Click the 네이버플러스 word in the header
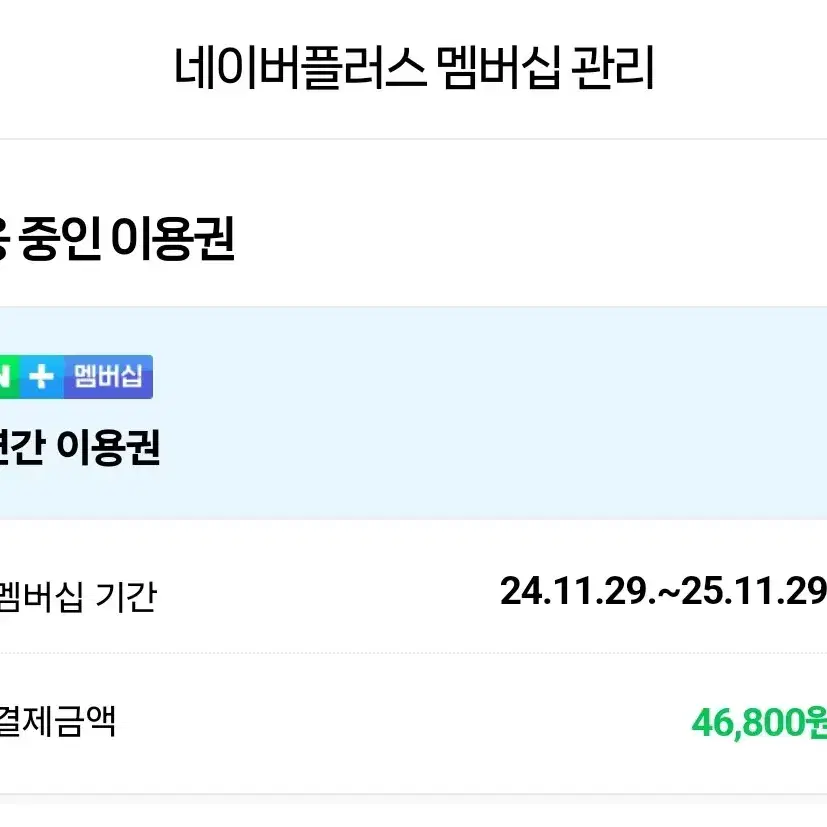This screenshot has width=827, height=827. 300,68
